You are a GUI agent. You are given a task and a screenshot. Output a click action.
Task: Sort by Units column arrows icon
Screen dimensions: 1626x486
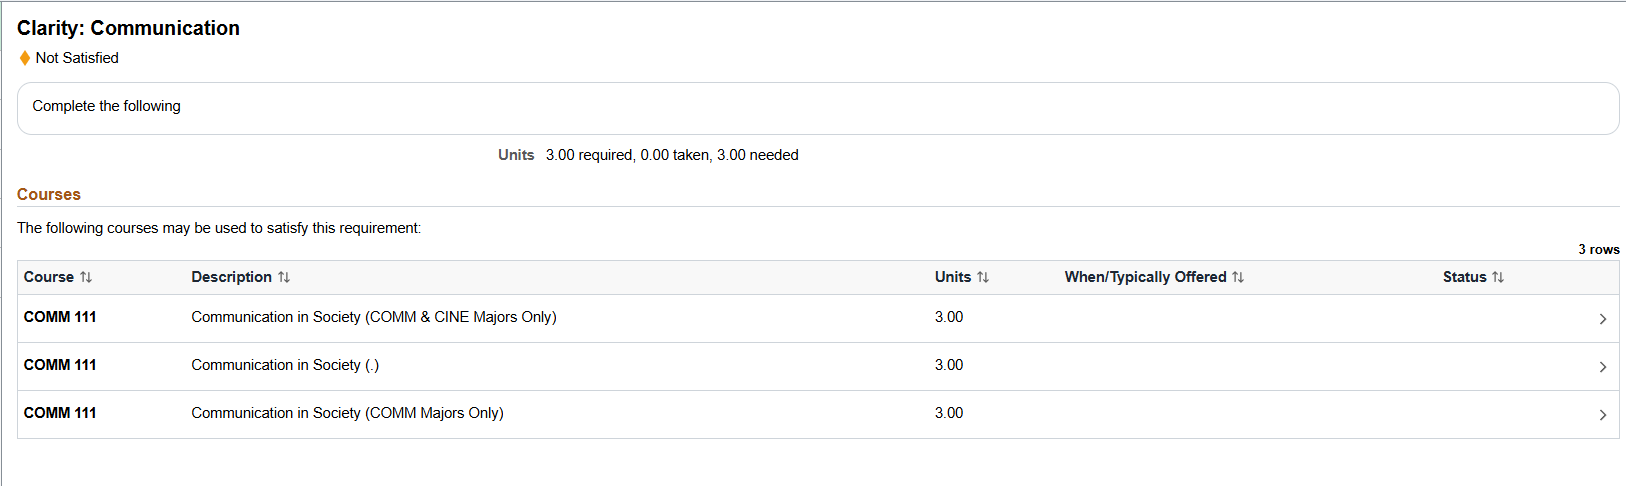click(x=983, y=277)
